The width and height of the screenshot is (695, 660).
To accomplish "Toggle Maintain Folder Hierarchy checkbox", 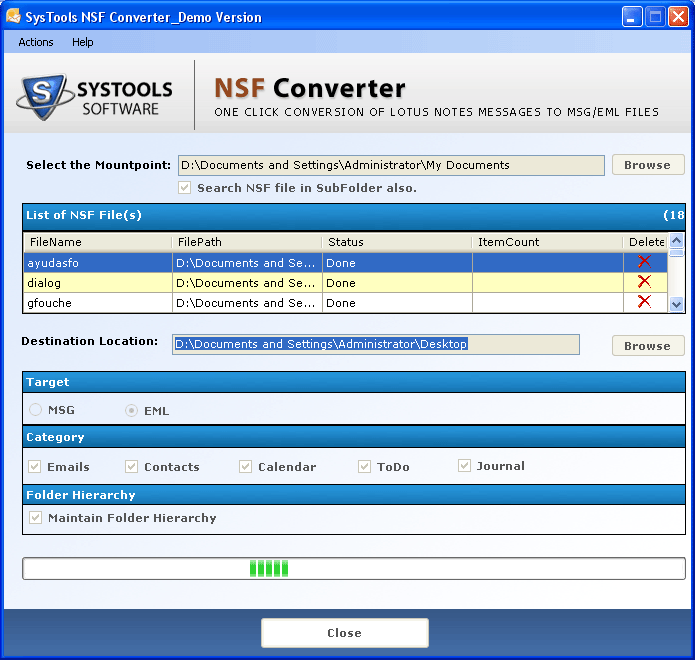I will (35, 517).
